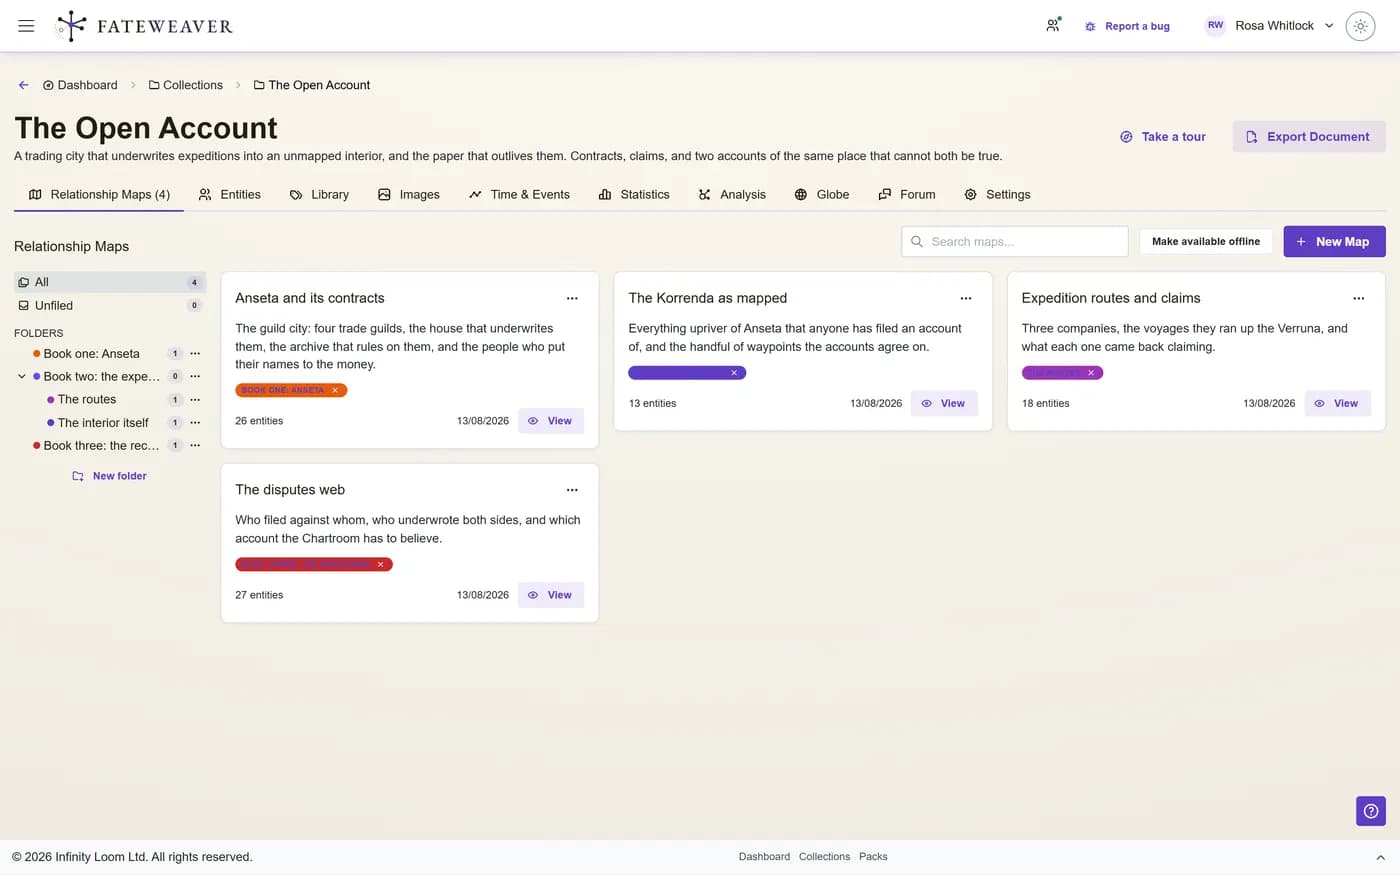Open more options on Anseta and its contracts card
This screenshot has width=1400, height=875.
point(572,298)
